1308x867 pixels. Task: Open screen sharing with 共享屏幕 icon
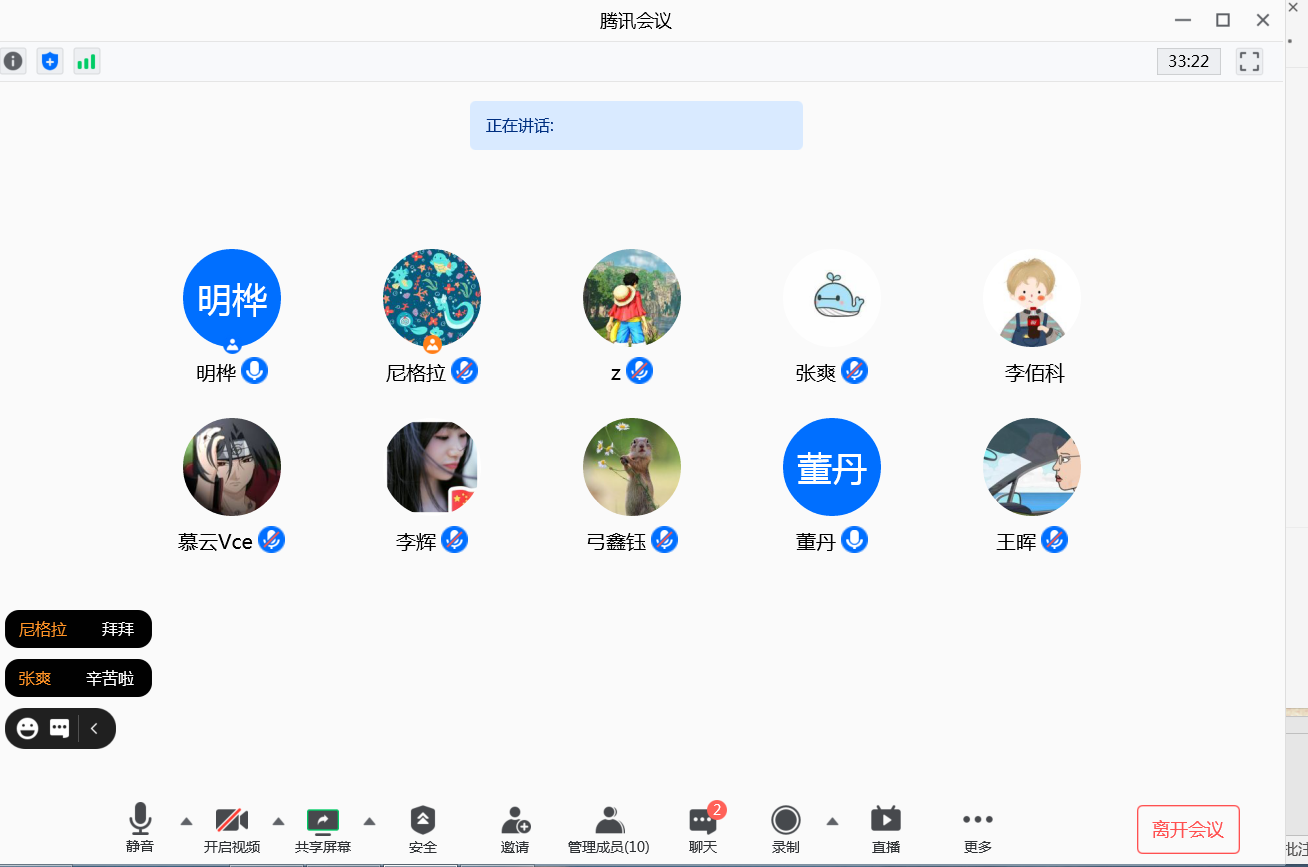[322, 828]
